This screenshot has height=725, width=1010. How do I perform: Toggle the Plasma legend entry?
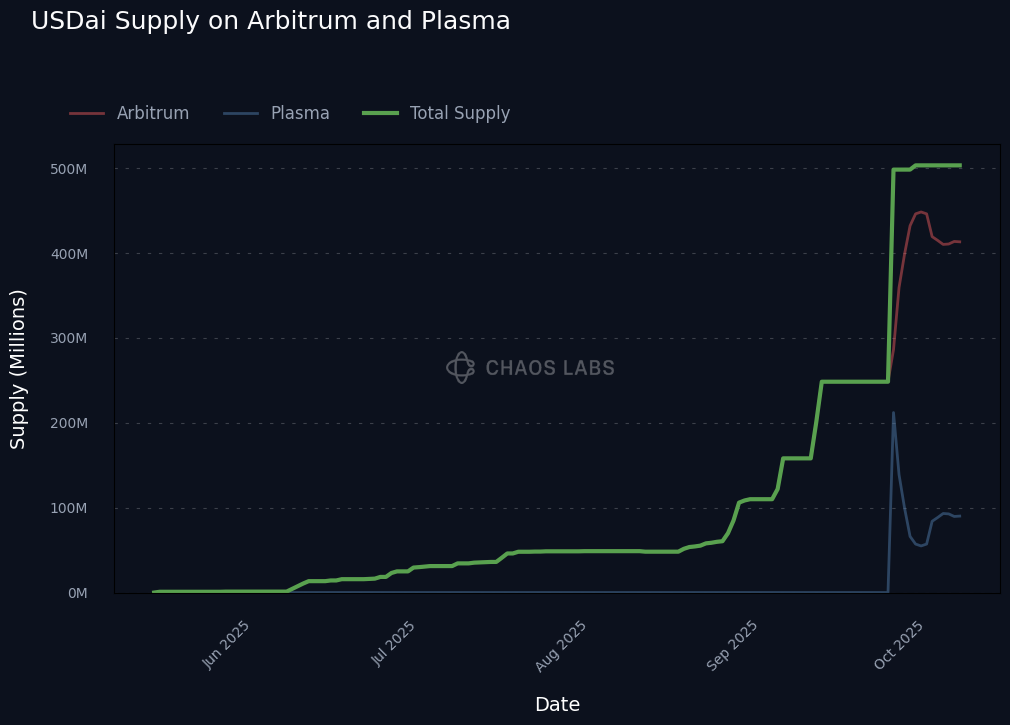coord(299,114)
